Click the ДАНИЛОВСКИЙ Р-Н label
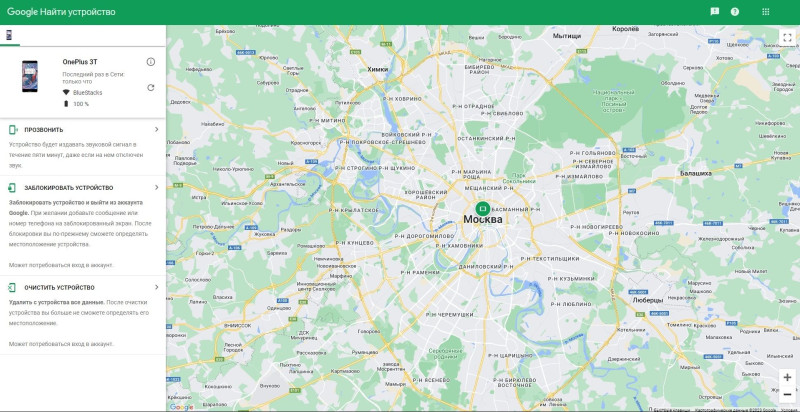The width and height of the screenshot is (800, 412). pos(486,267)
